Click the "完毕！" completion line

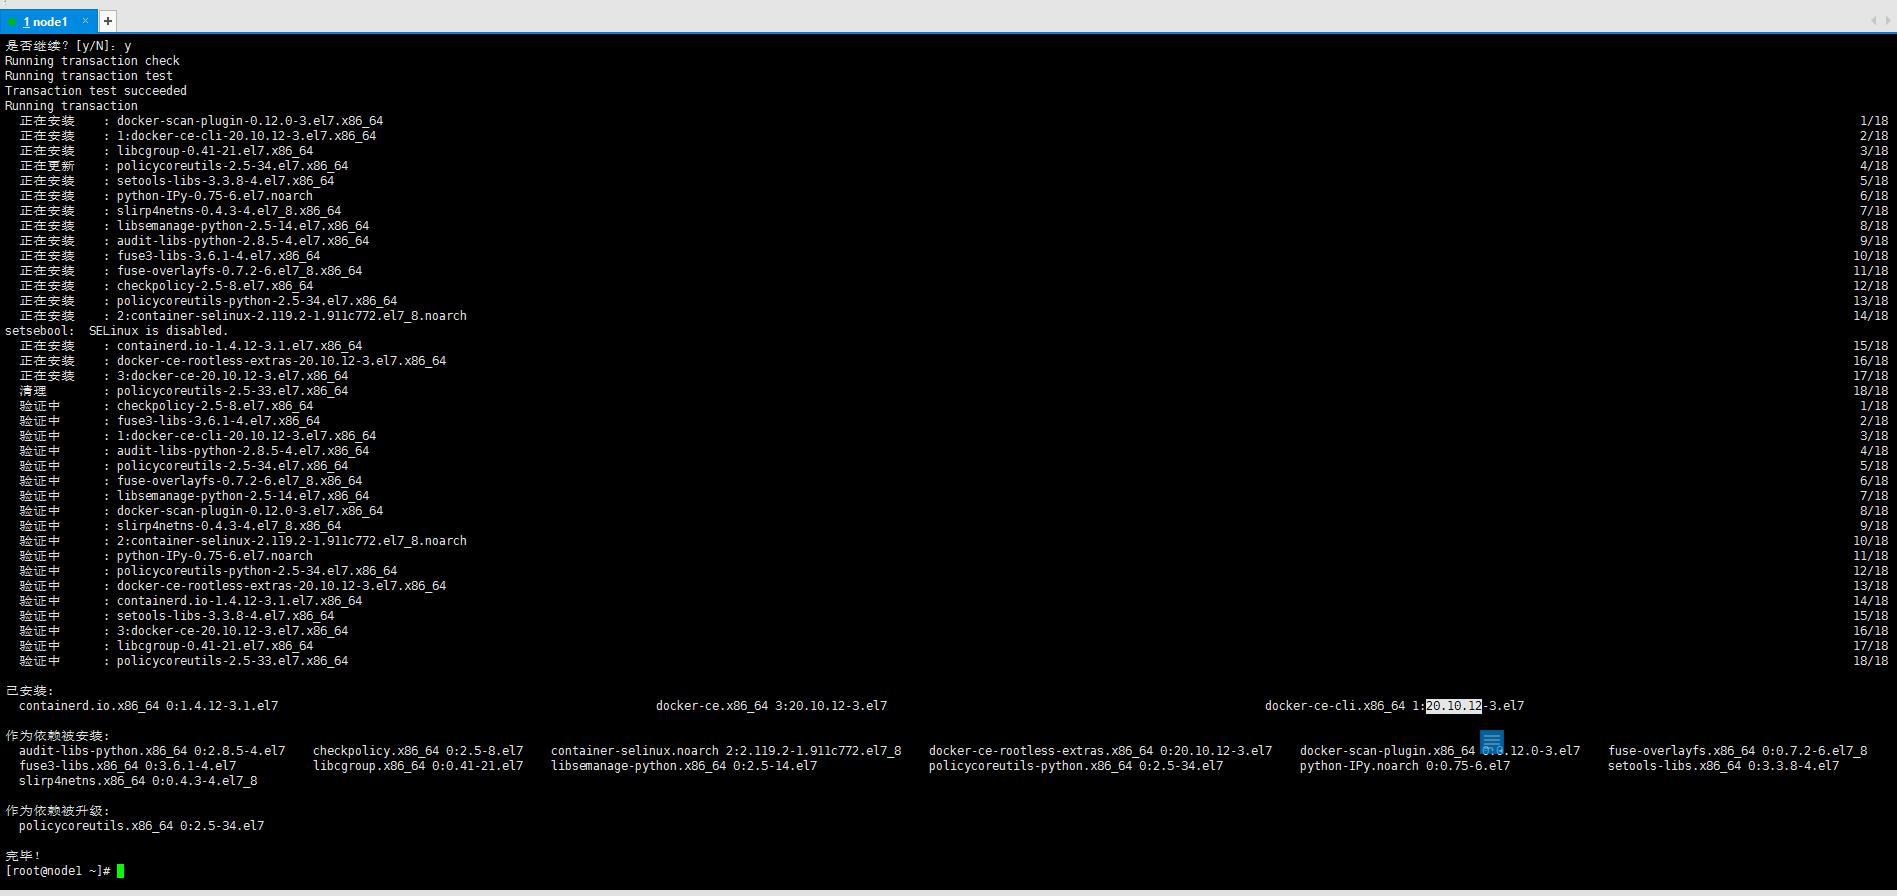pos(23,856)
